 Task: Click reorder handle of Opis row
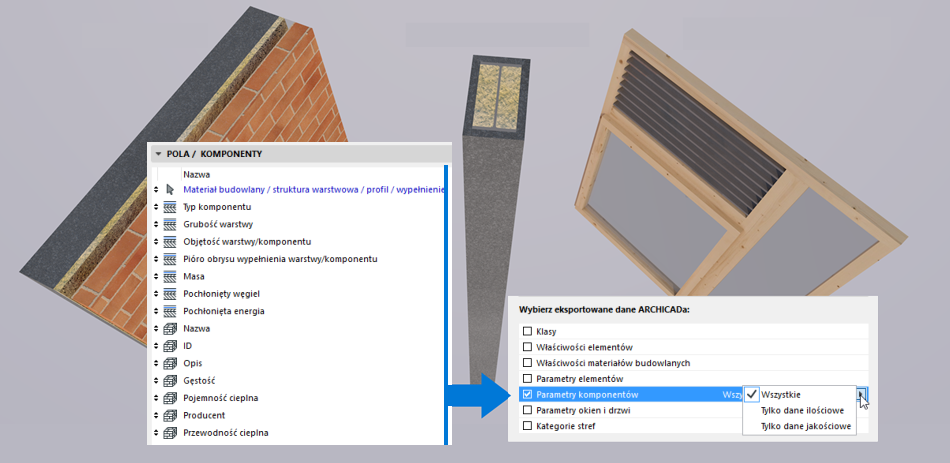tap(156, 364)
